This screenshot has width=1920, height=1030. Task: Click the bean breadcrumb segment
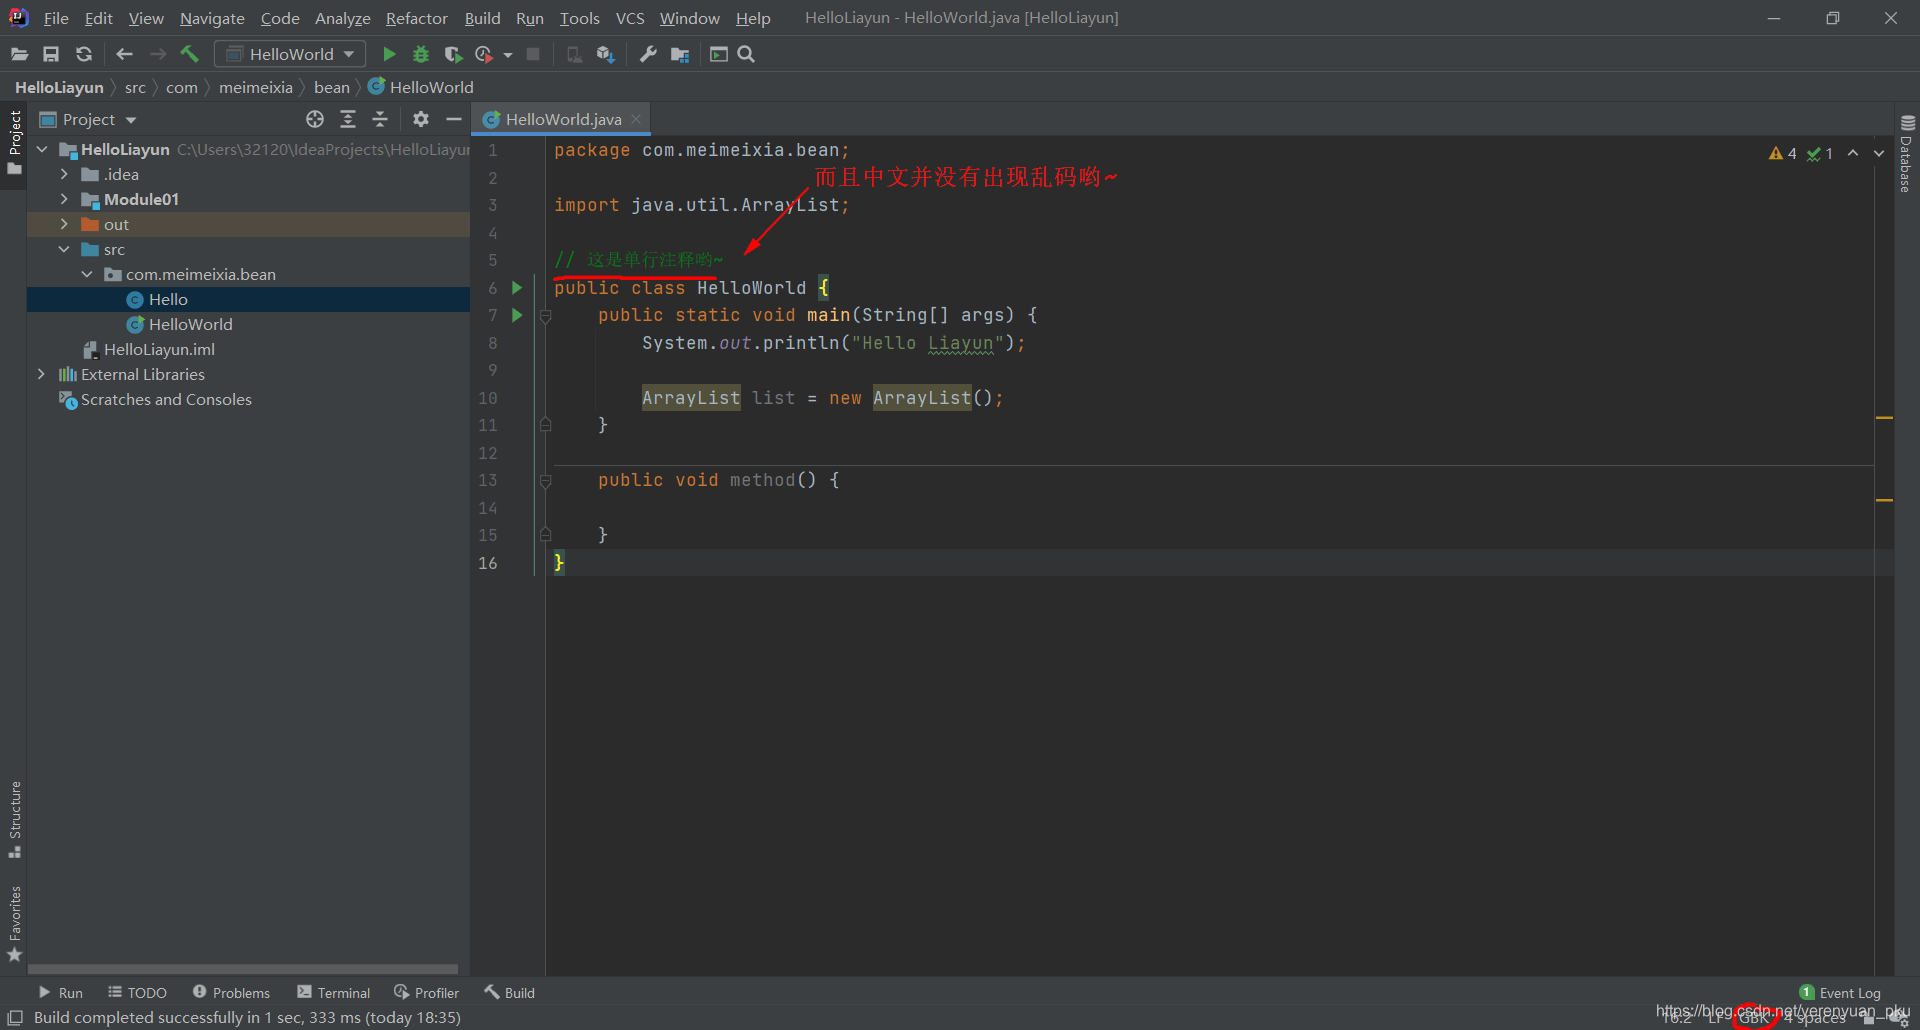(x=332, y=87)
